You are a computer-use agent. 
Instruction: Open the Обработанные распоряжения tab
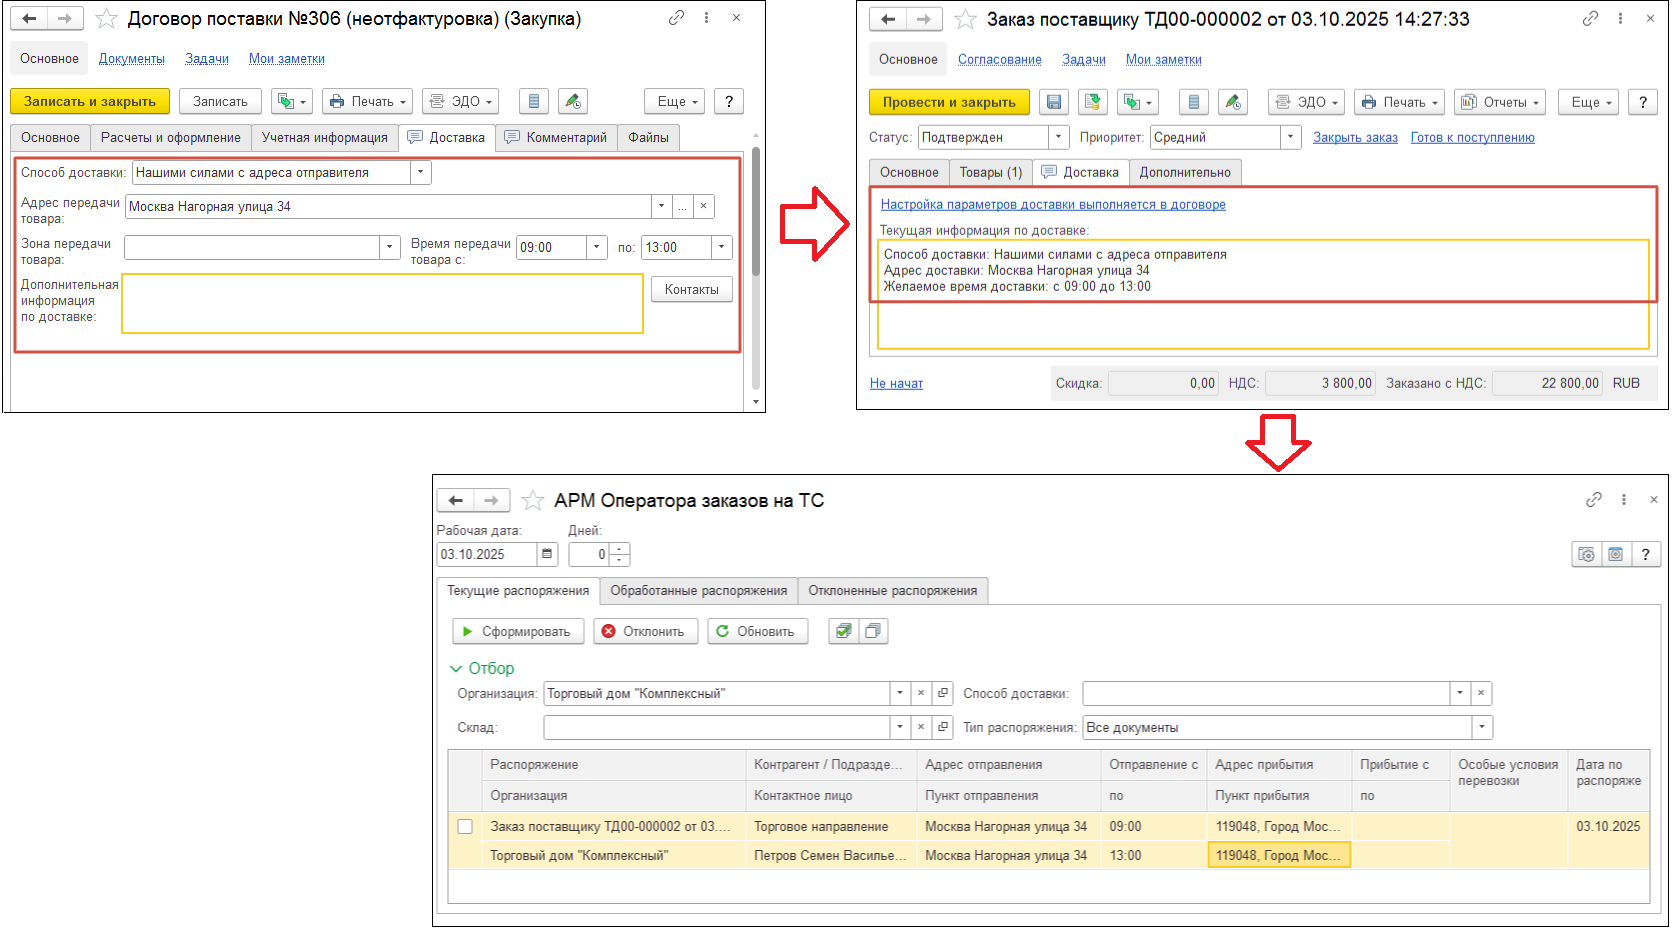click(x=698, y=590)
